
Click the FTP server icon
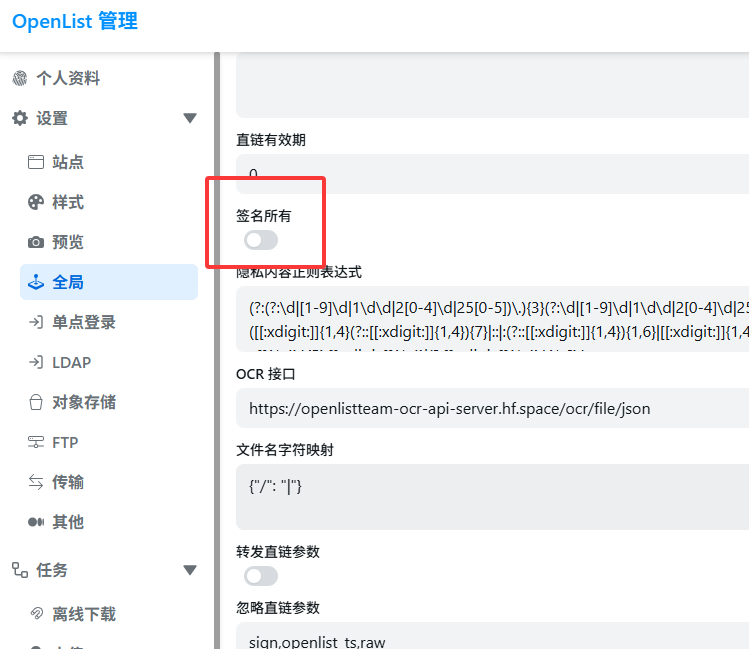(36, 442)
